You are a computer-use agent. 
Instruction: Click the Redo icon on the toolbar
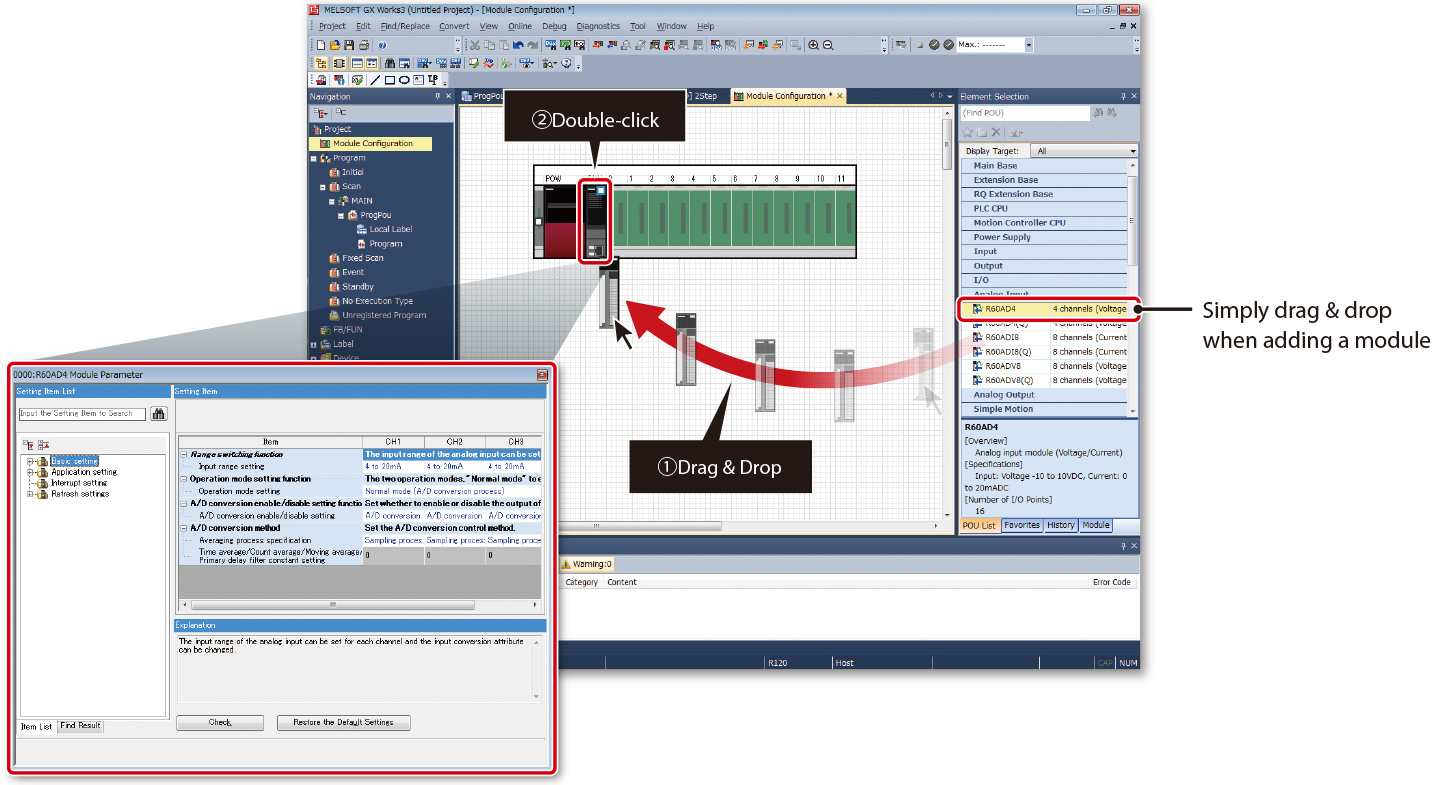pos(533,45)
